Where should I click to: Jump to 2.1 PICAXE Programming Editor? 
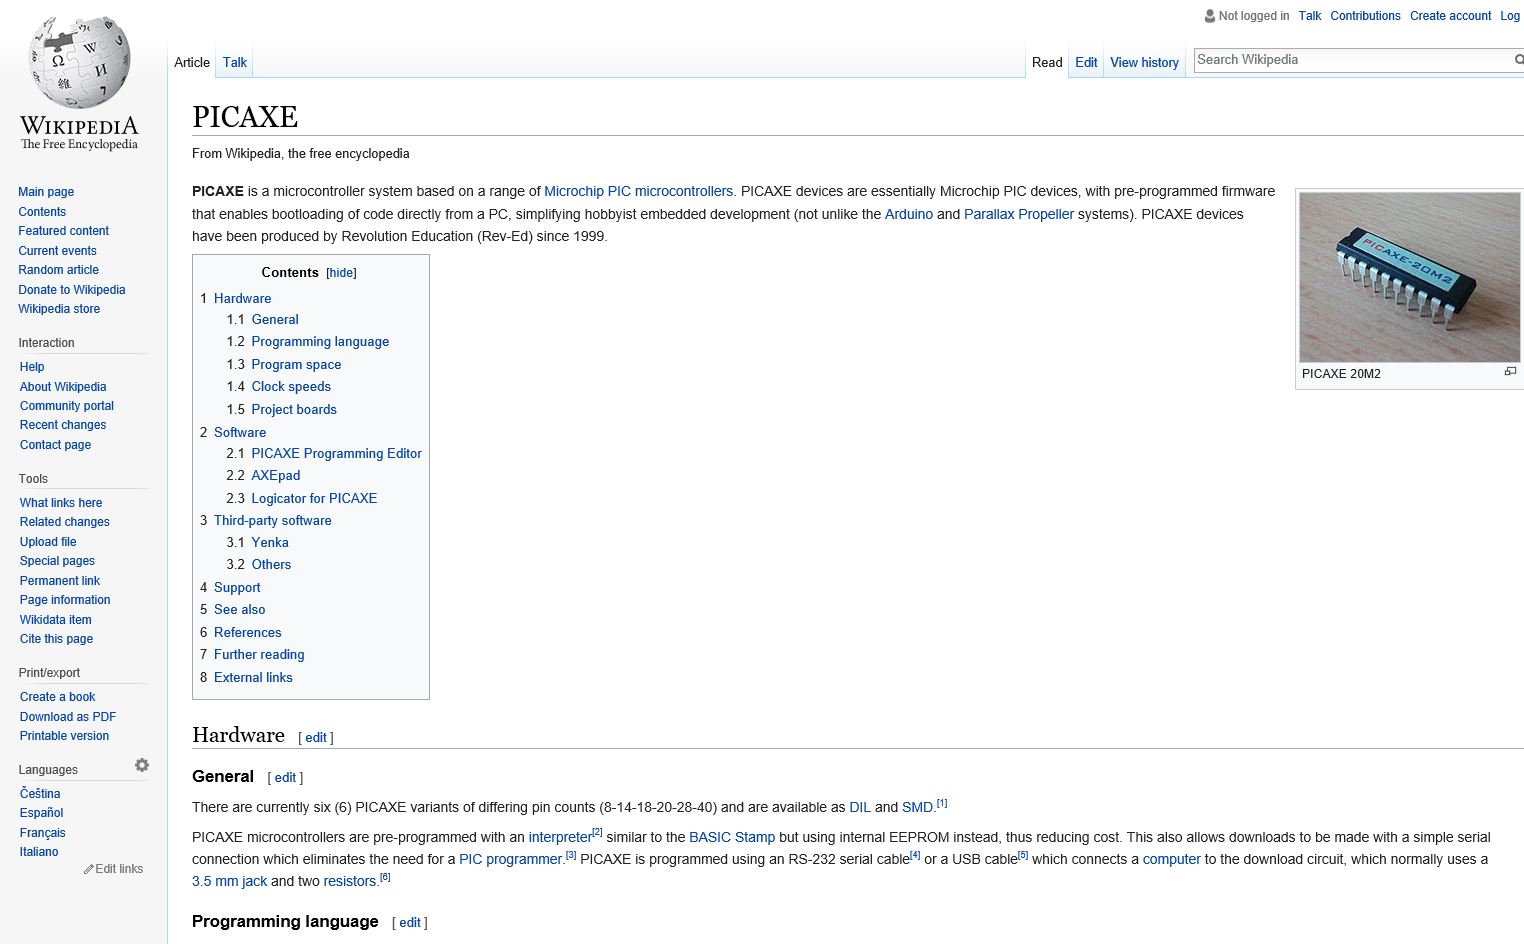point(324,453)
